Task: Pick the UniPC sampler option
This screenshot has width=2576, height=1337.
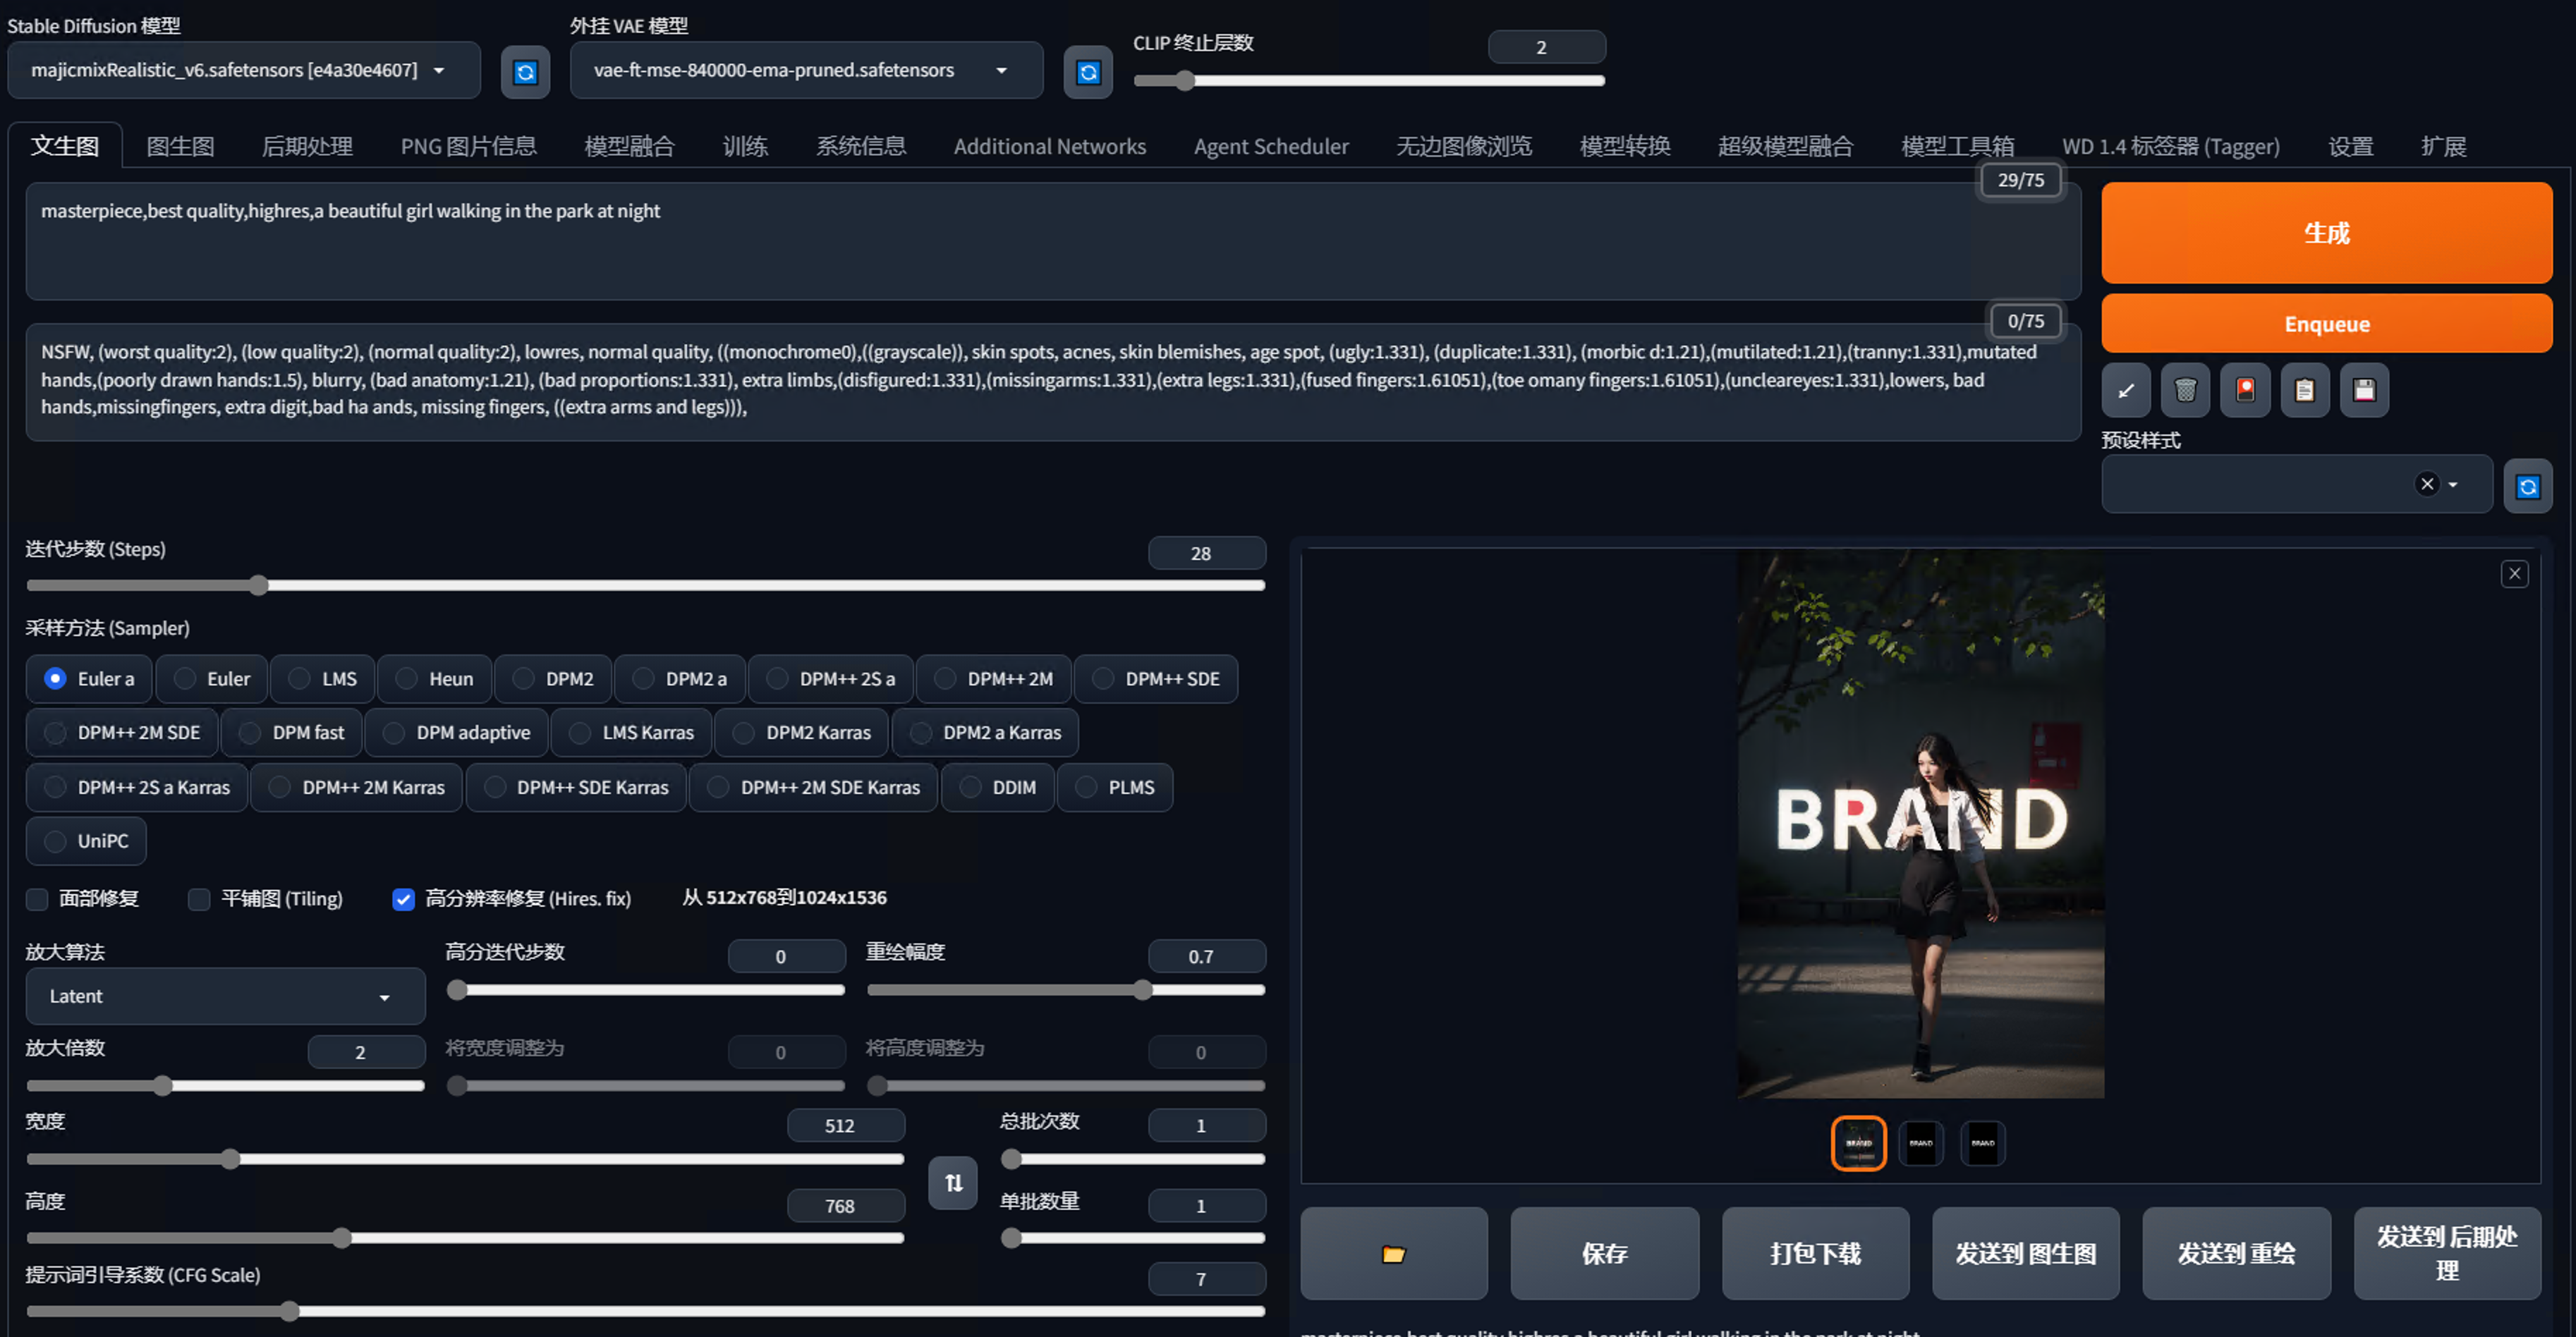Action: 86,841
